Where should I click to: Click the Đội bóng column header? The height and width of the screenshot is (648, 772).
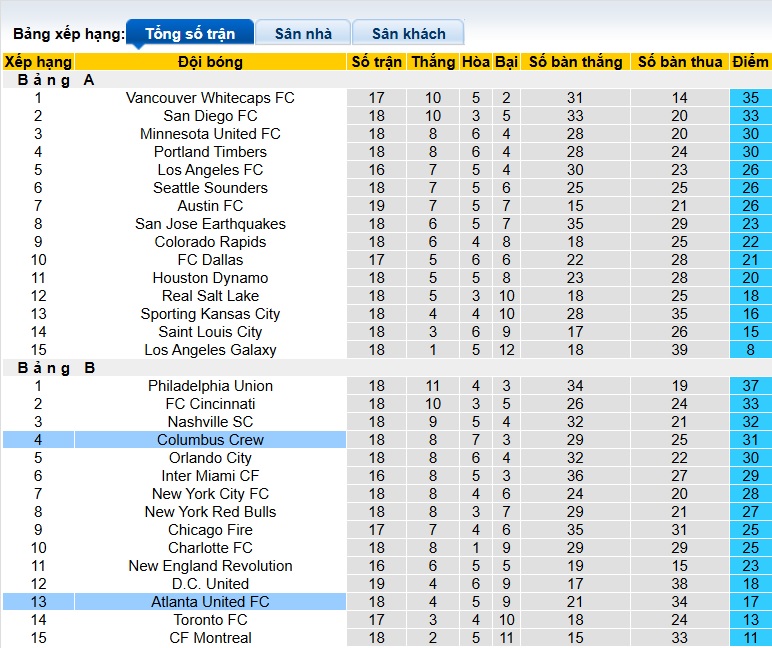[x=210, y=62]
